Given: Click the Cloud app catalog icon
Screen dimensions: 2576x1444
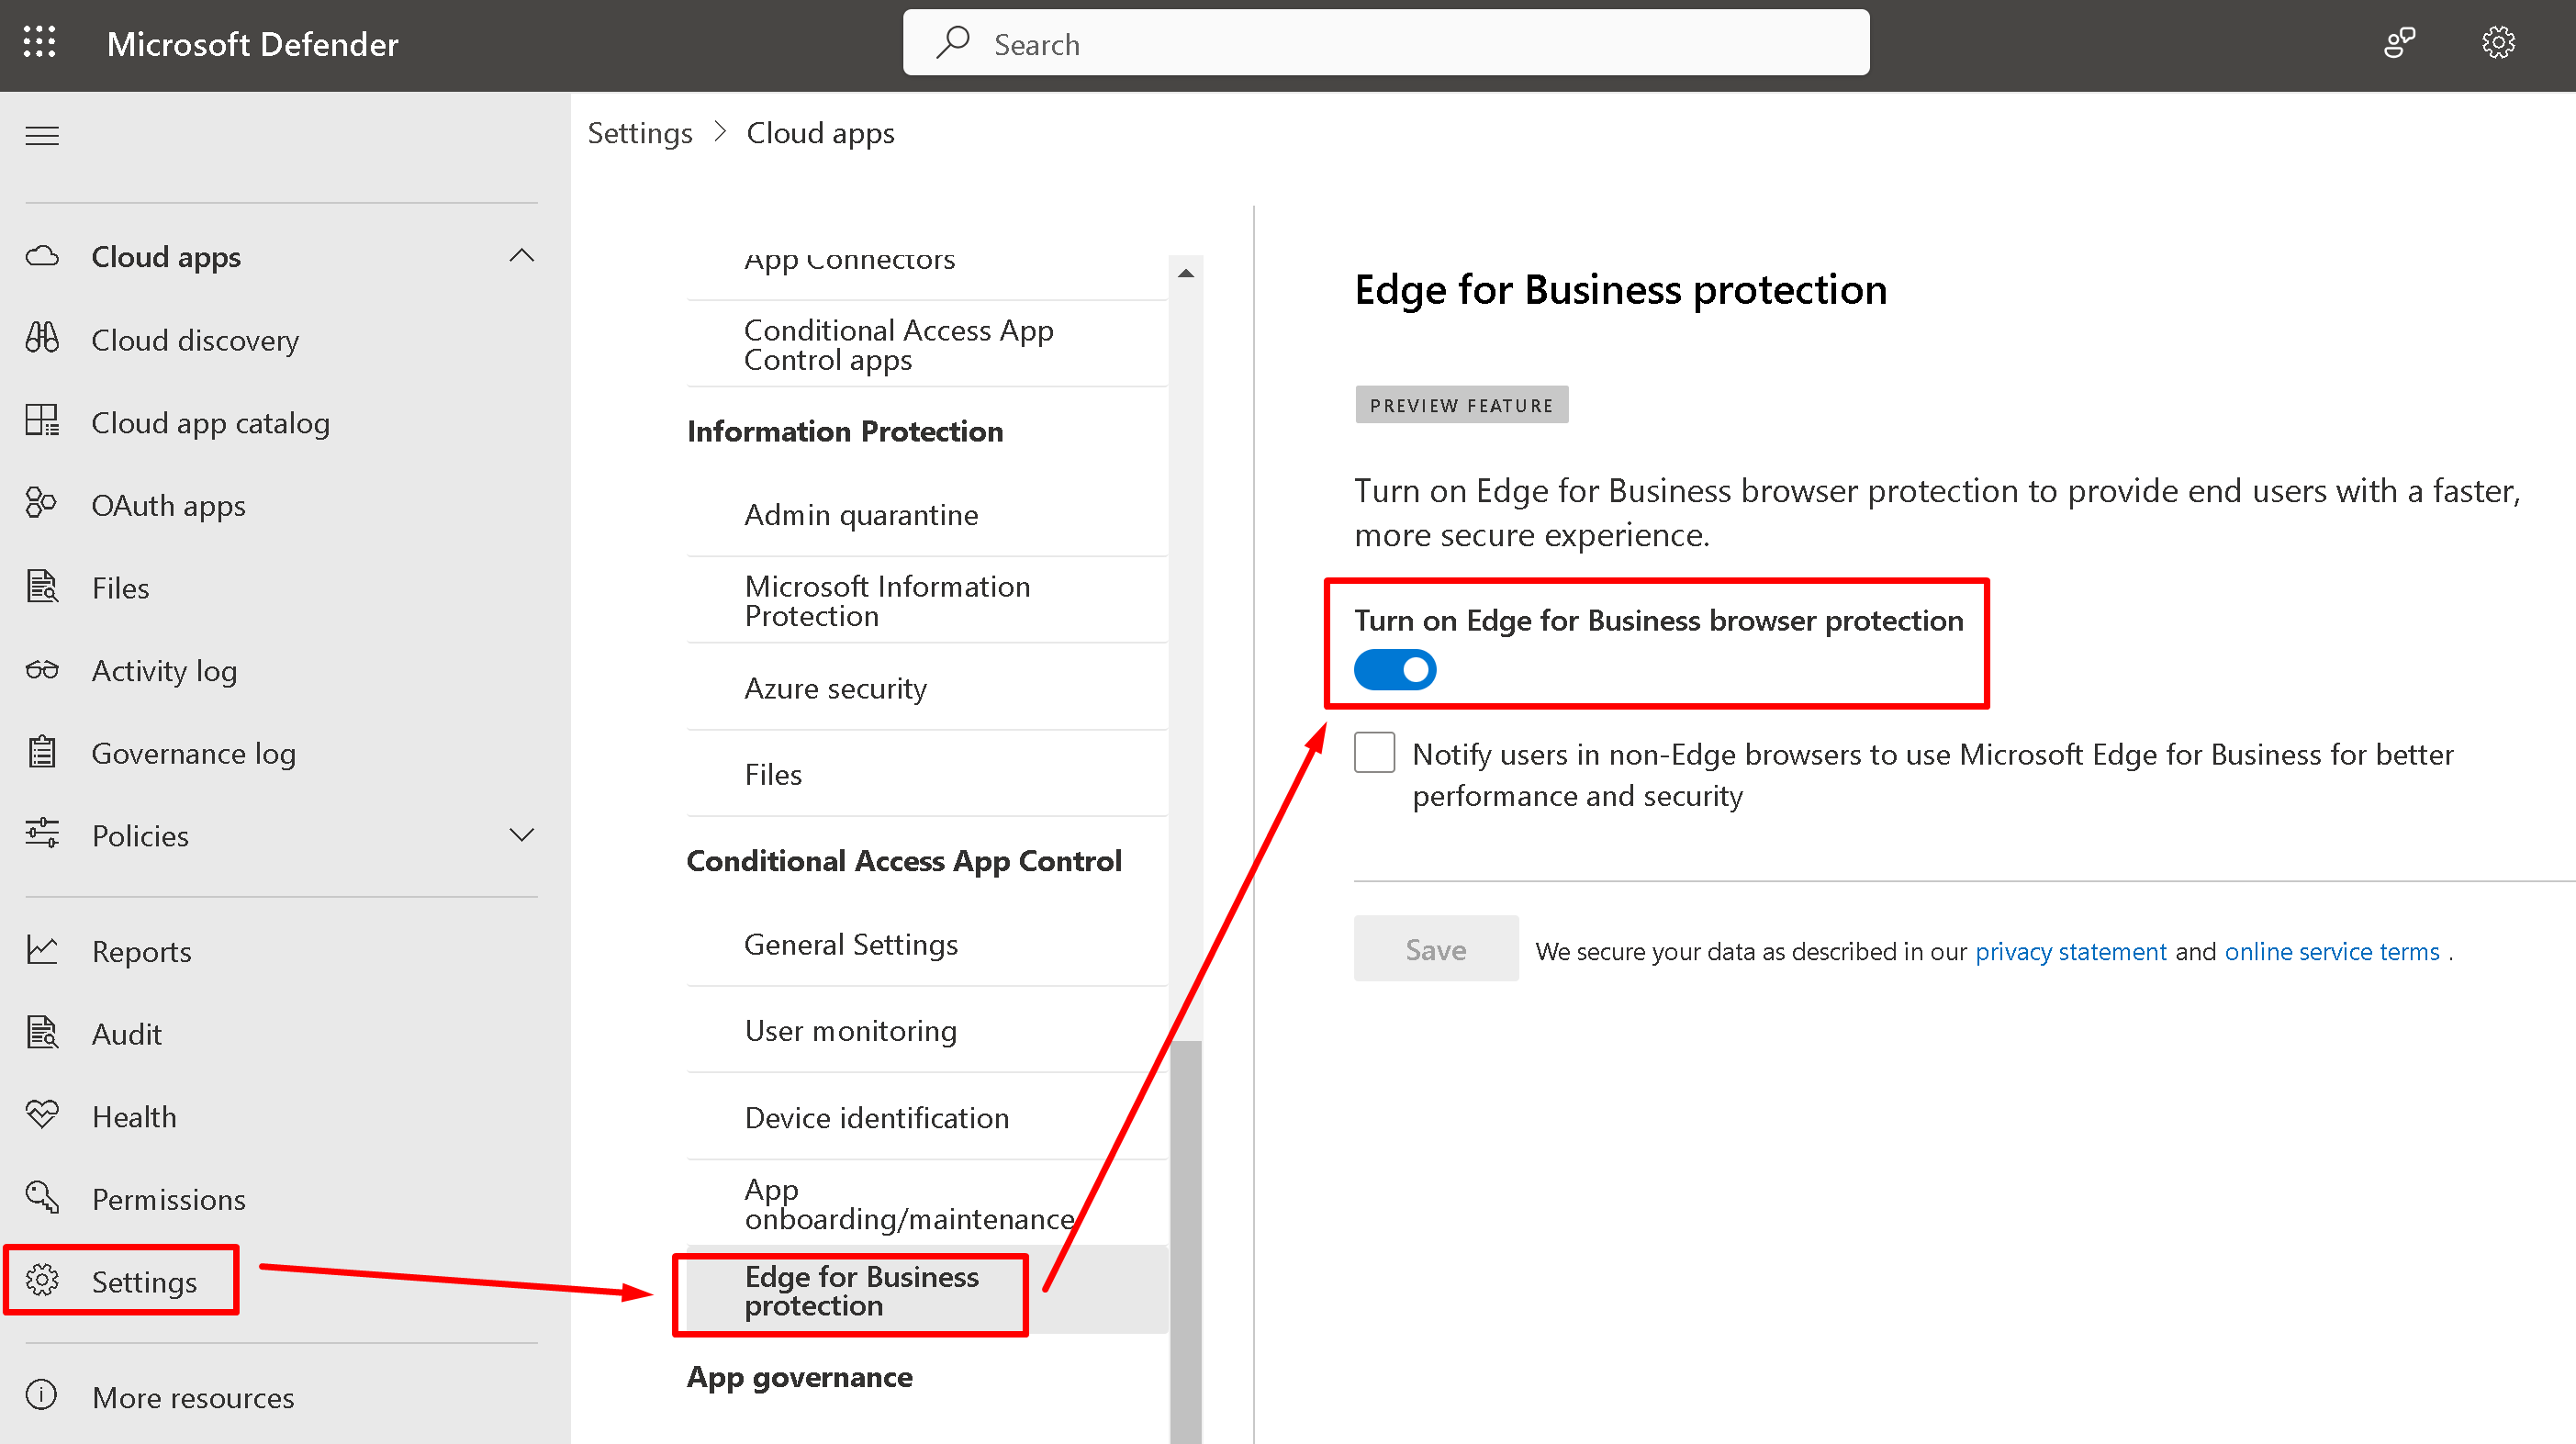Looking at the screenshot, I should tap(42, 421).
